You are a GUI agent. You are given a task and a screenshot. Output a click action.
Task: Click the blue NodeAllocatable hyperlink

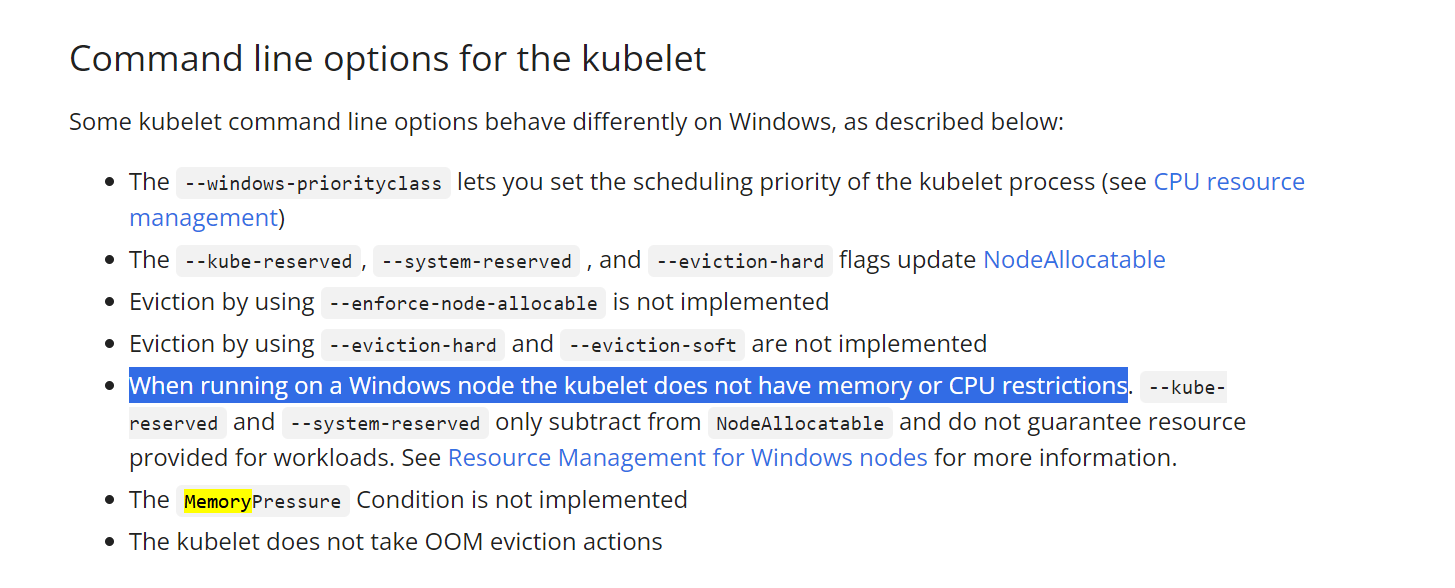coord(1074,260)
